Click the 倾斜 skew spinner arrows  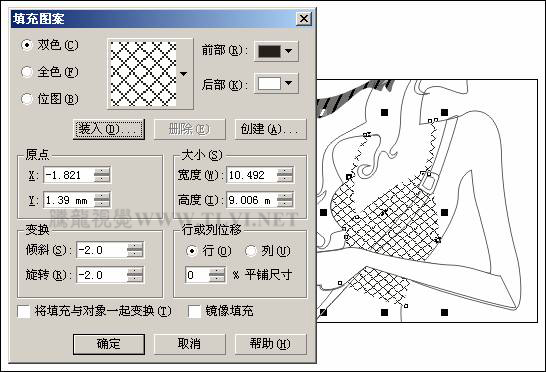click(x=135, y=250)
